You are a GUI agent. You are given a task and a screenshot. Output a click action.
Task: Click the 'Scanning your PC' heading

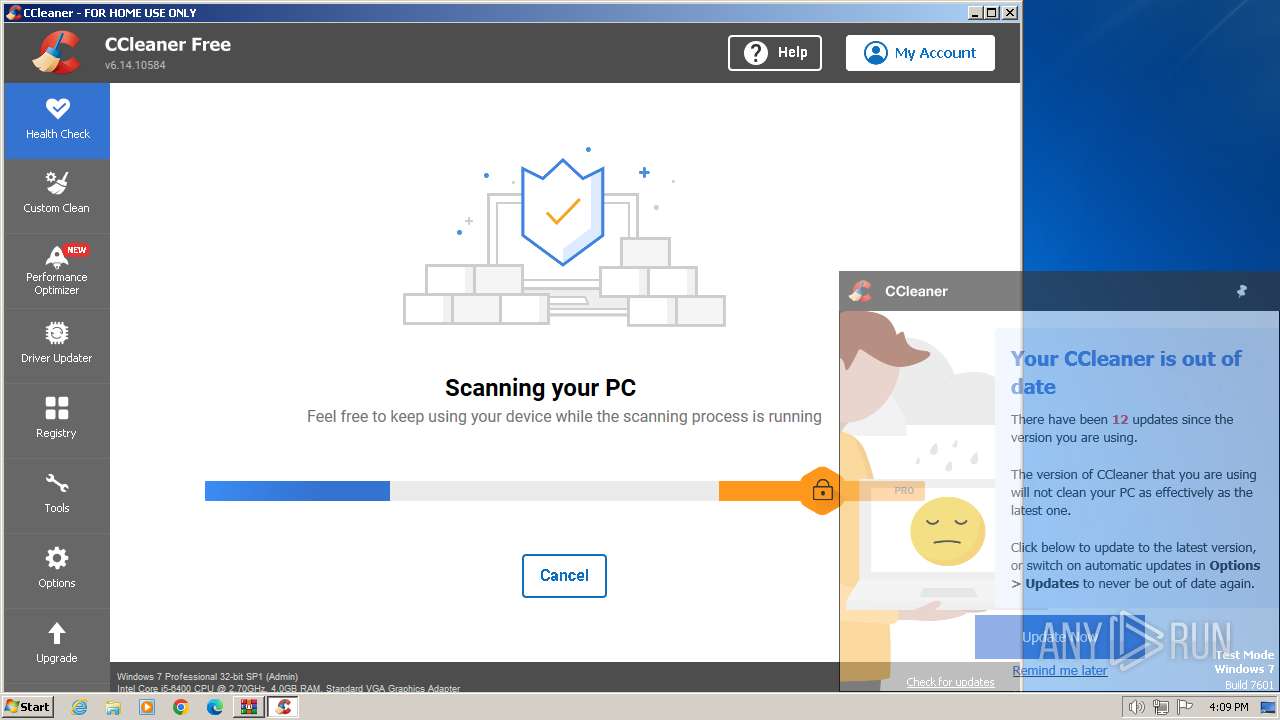click(x=540, y=388)
